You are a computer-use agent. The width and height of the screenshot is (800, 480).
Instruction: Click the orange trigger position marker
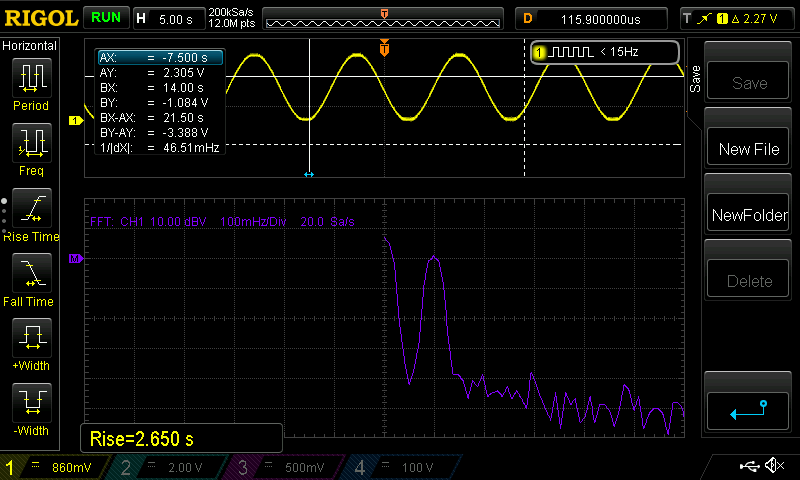click(385, 48)
